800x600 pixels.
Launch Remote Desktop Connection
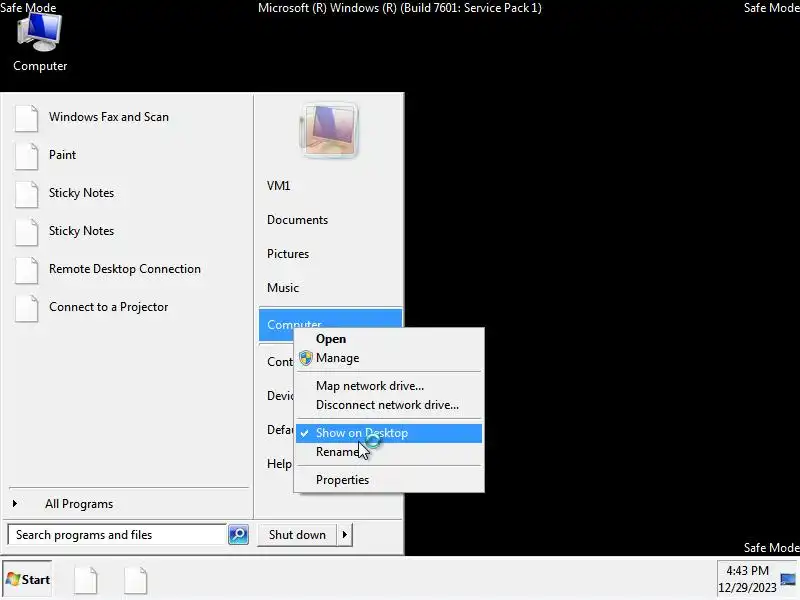pyautogui.click(x=124, y=269)
